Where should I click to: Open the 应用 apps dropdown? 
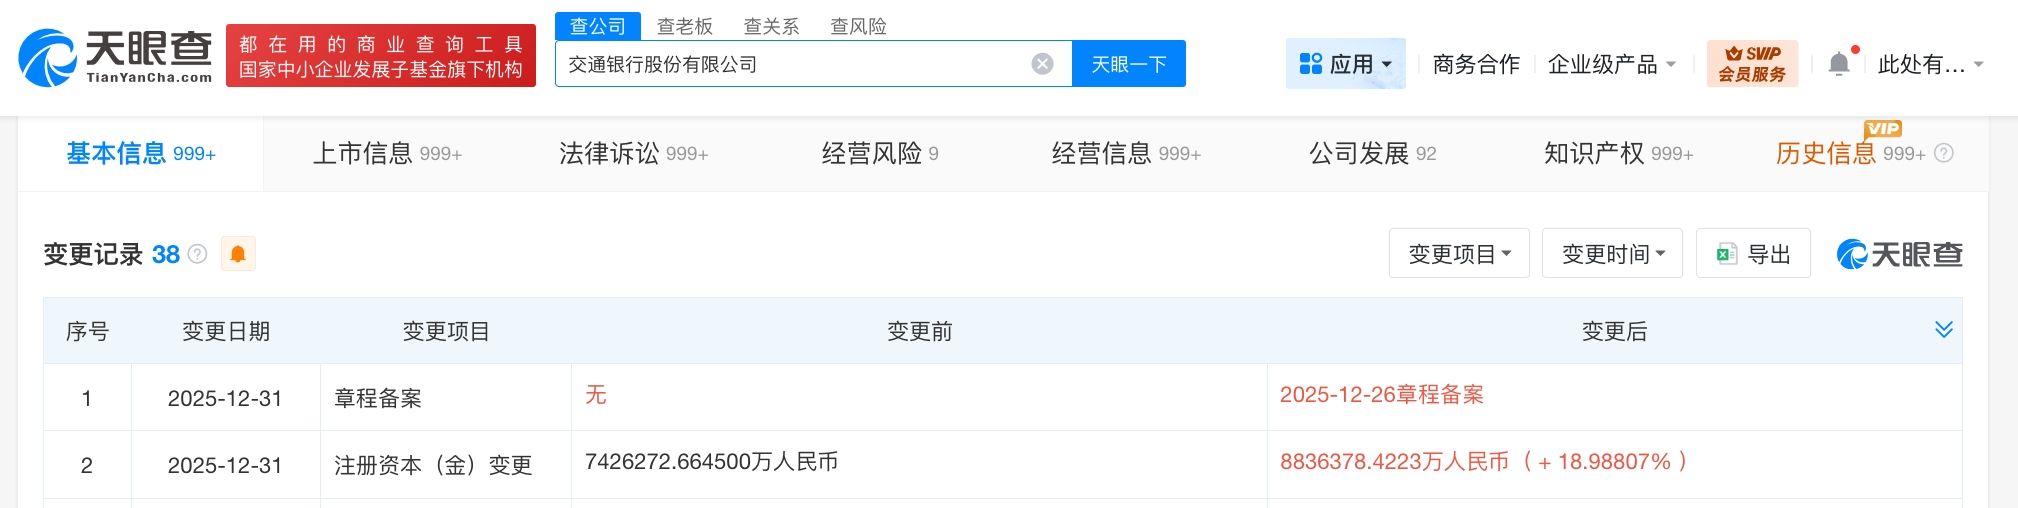point(1345,64)
